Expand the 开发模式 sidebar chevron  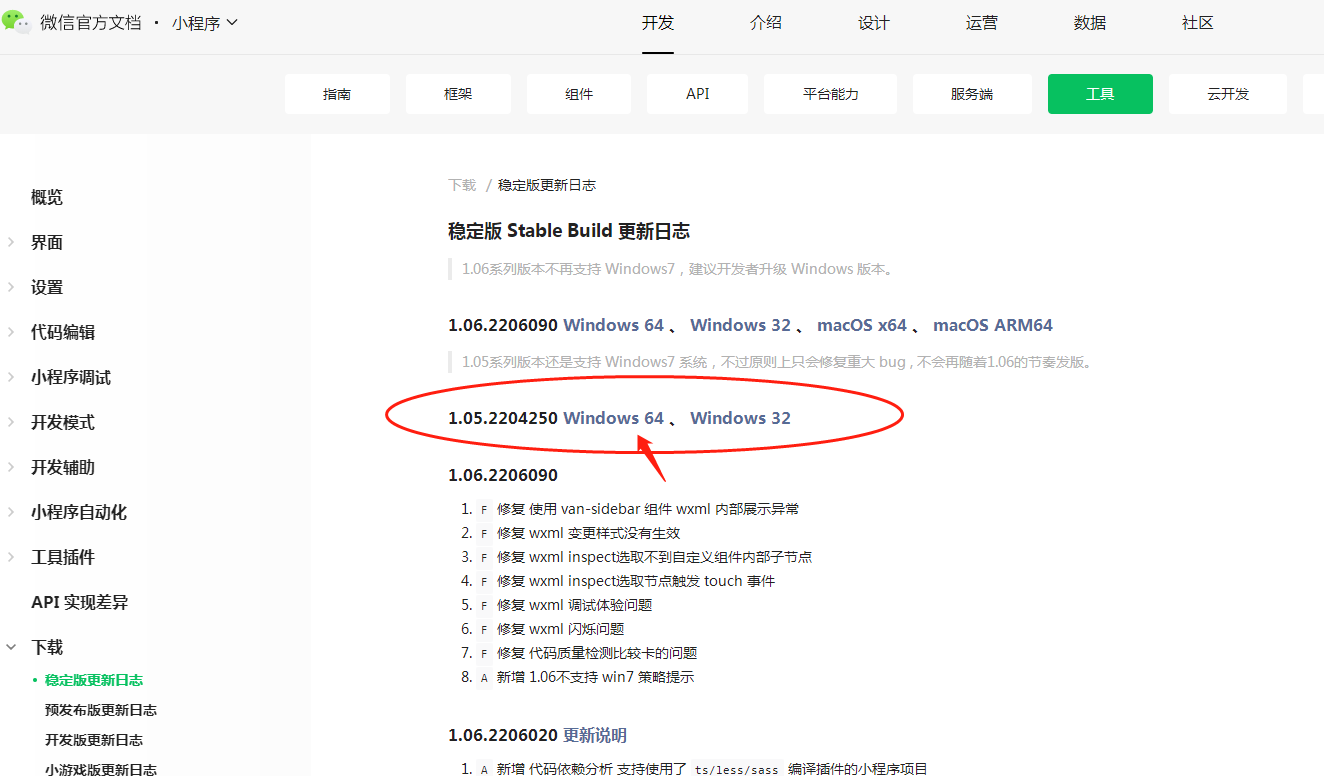click(11, 422)
